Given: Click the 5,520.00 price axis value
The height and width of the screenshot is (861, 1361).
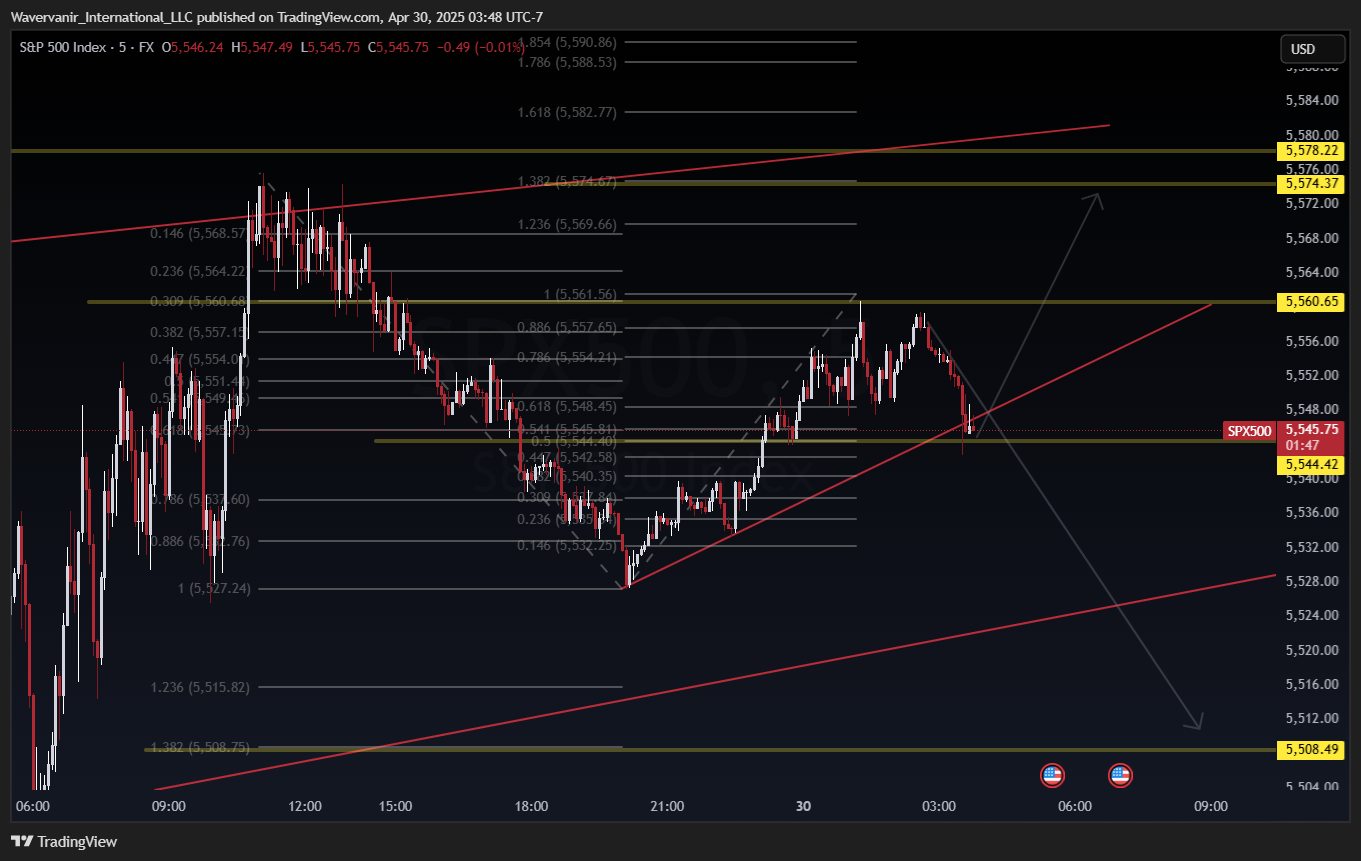Looking at the screenshot, I should pyautogui.click(x=1311, y=650).
